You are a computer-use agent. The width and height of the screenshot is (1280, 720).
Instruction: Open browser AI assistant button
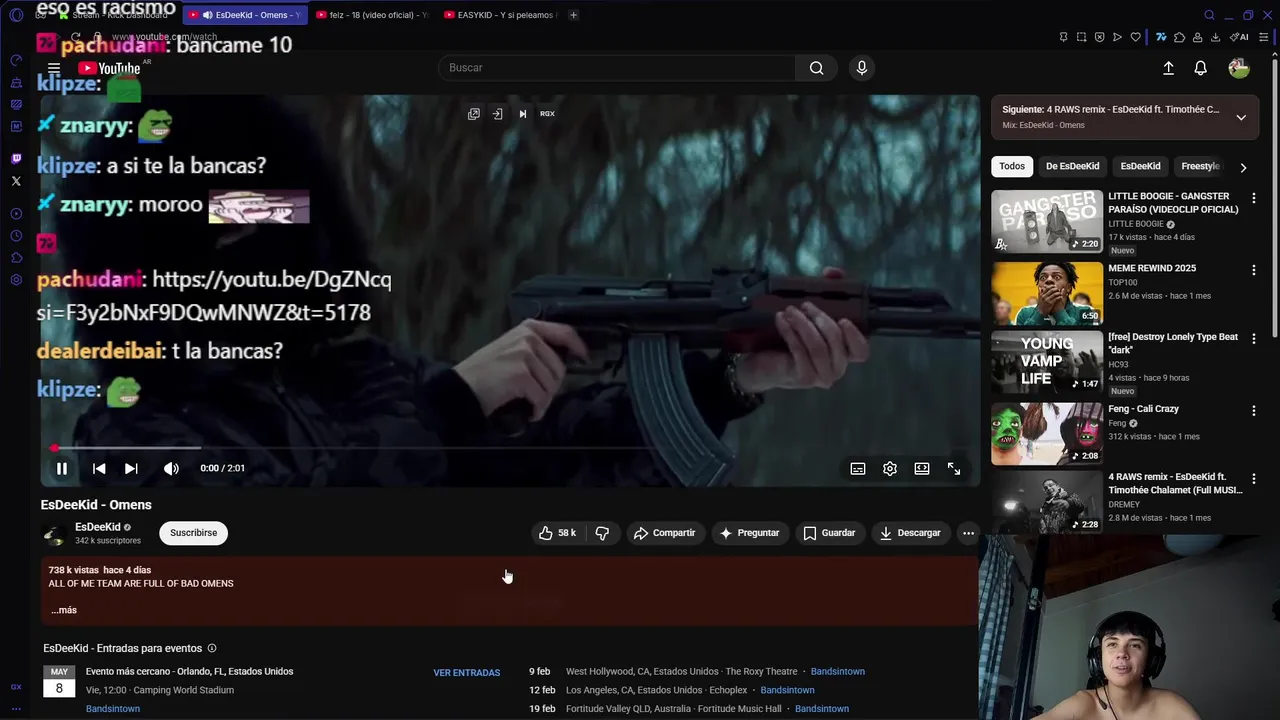click(x=1240, y=37)
